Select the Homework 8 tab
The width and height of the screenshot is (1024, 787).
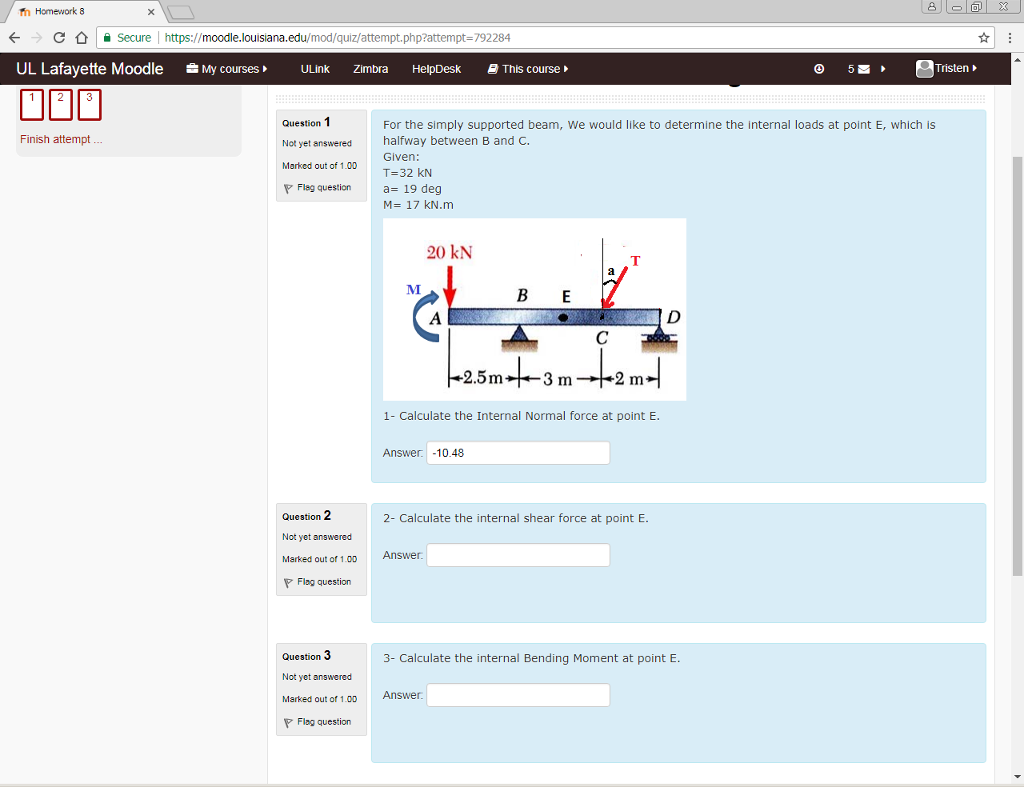click(85, 12)
